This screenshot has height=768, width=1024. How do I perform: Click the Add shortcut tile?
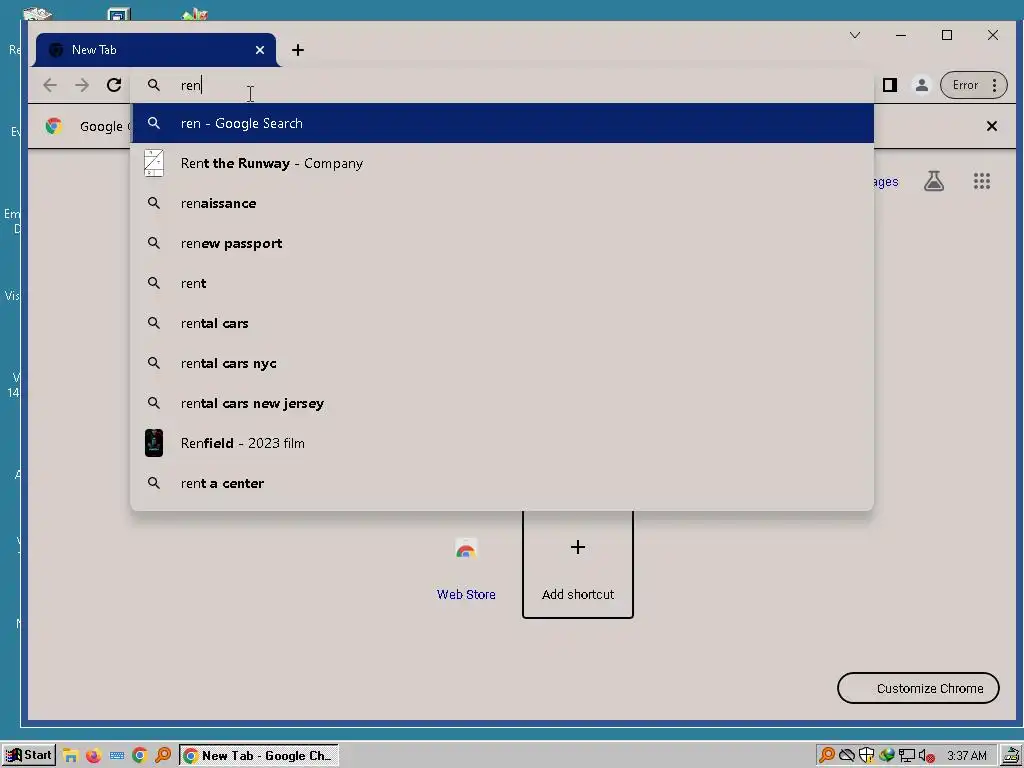(578, 565)
